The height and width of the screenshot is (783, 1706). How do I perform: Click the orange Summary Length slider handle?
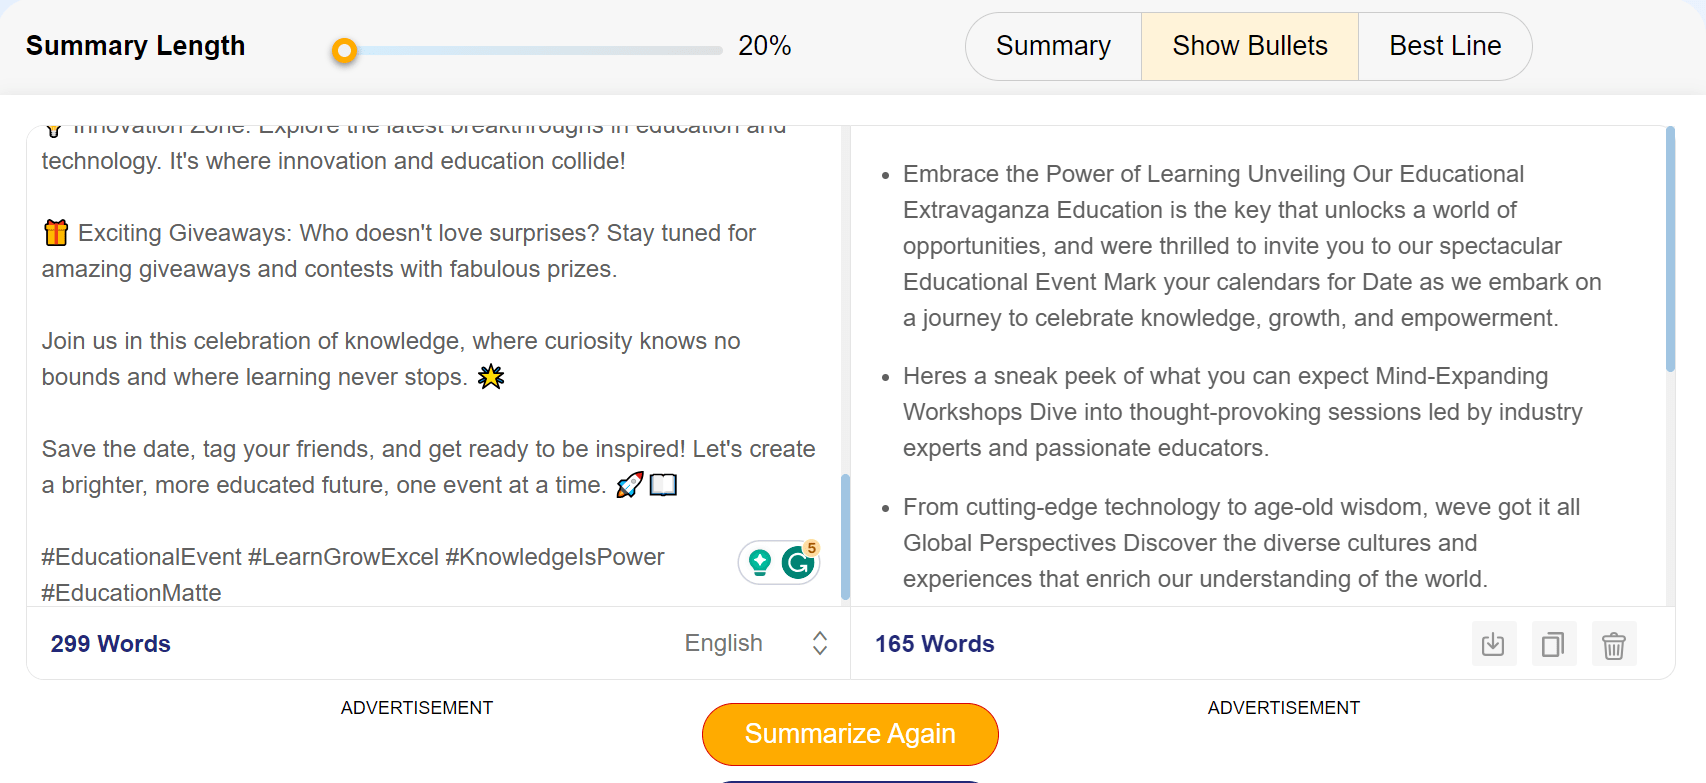(344, 50)
